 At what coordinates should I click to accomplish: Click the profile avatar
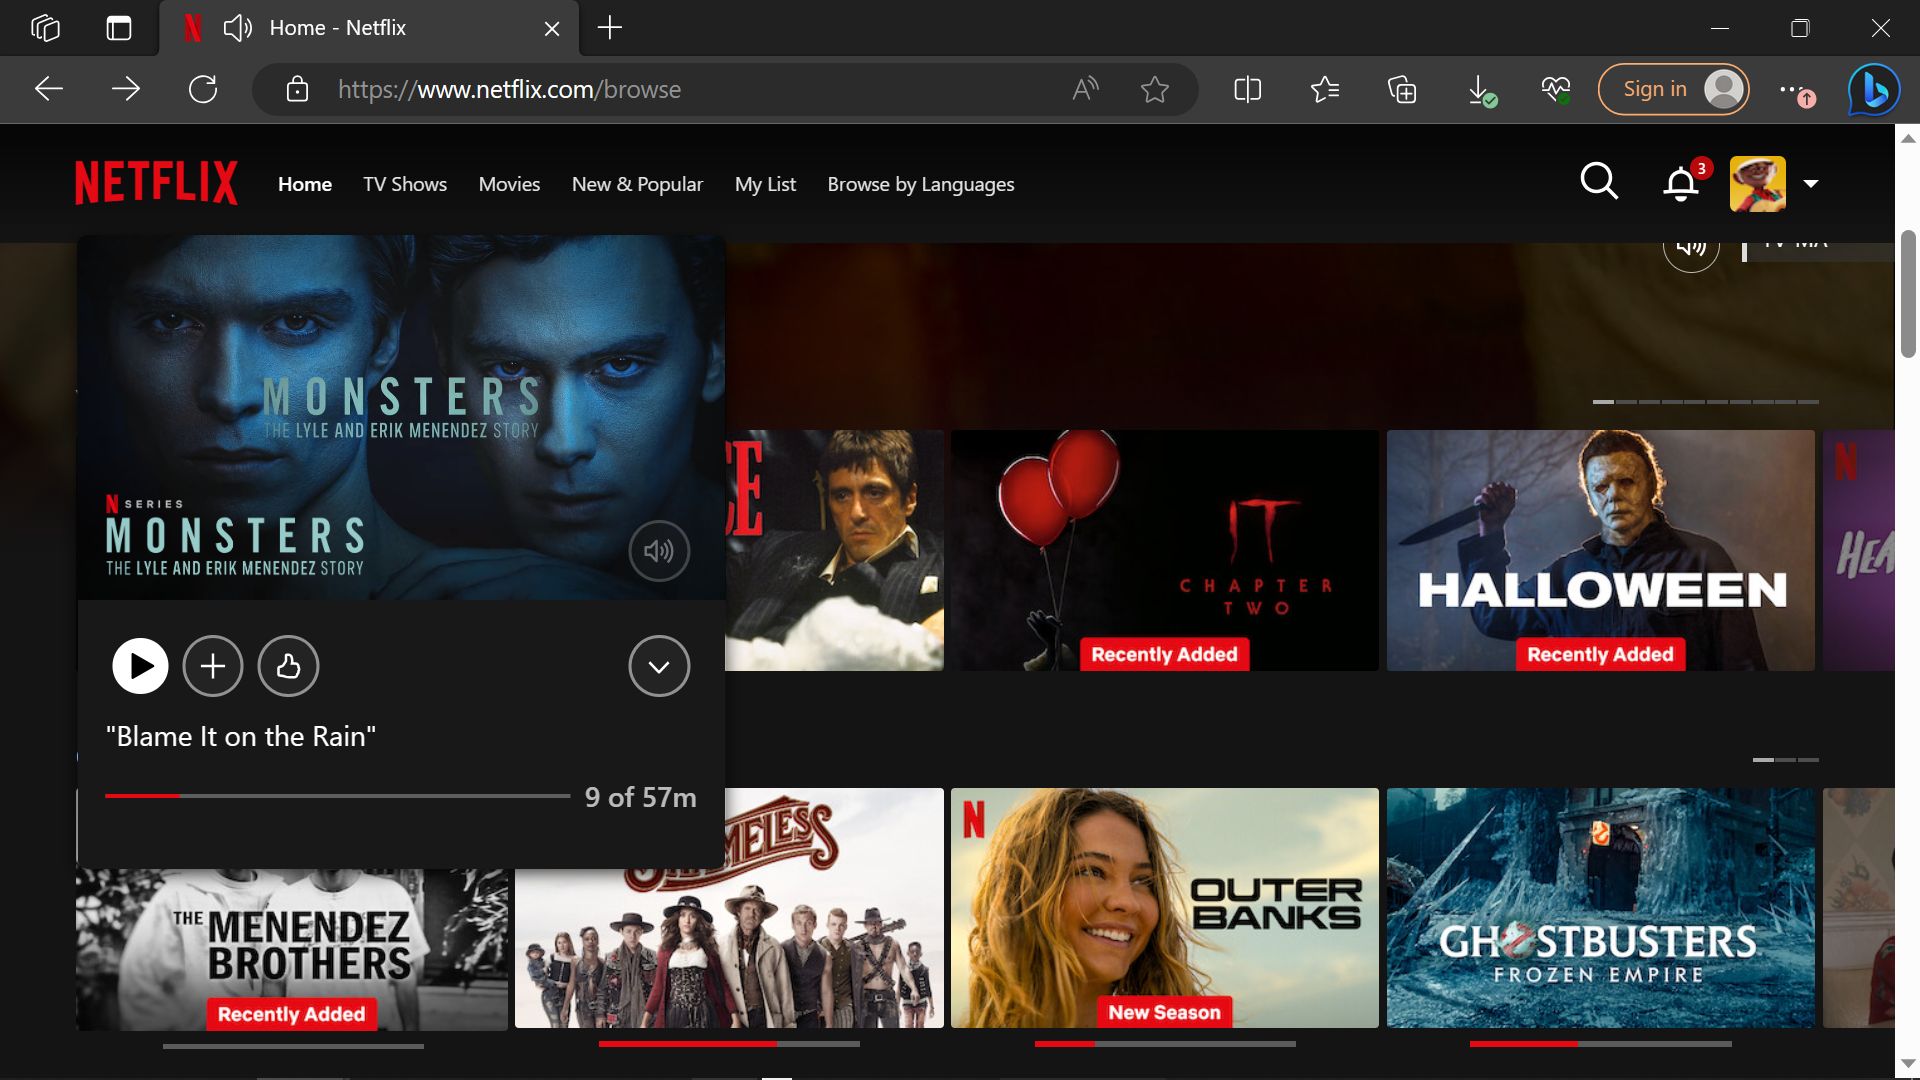click(1758, 184)
